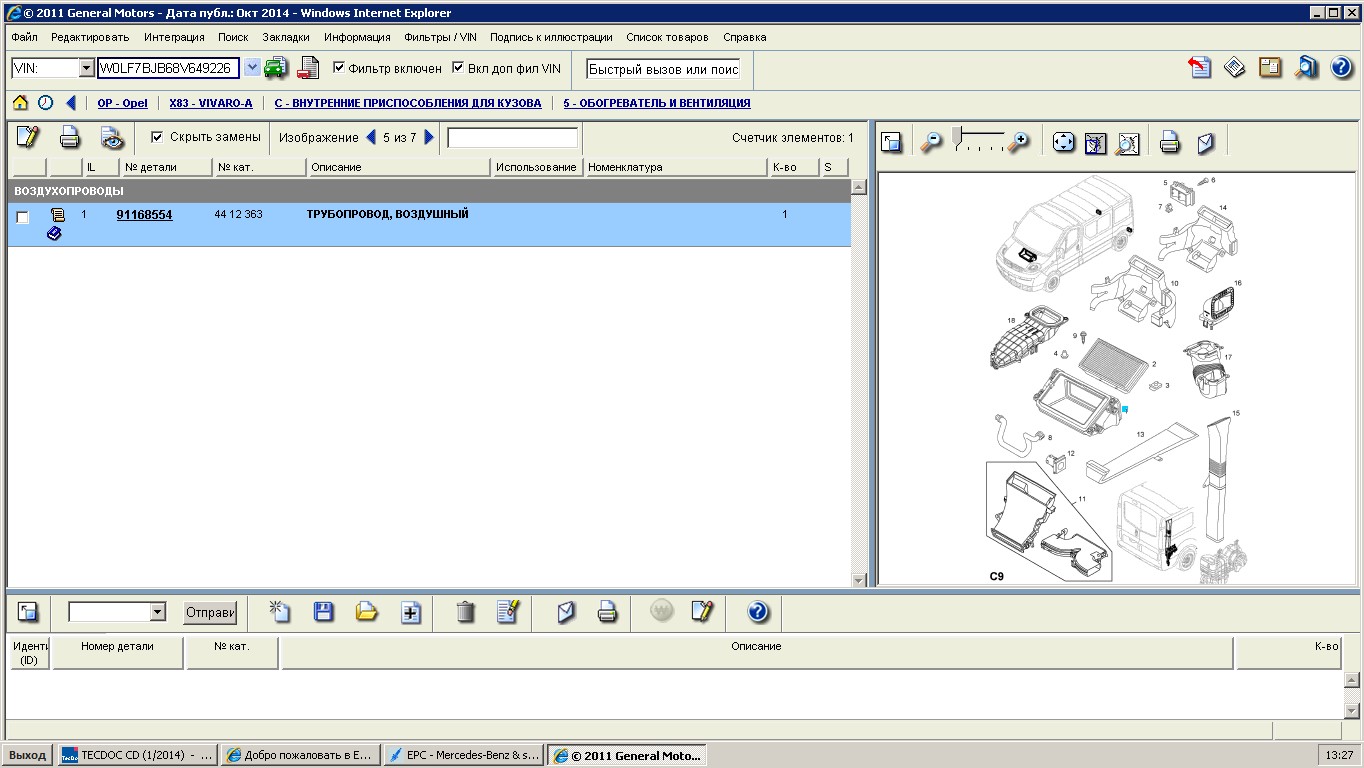
Task: Click zoom in magnifier on illustration toolbar
Action: click(x=1018, y=143)
